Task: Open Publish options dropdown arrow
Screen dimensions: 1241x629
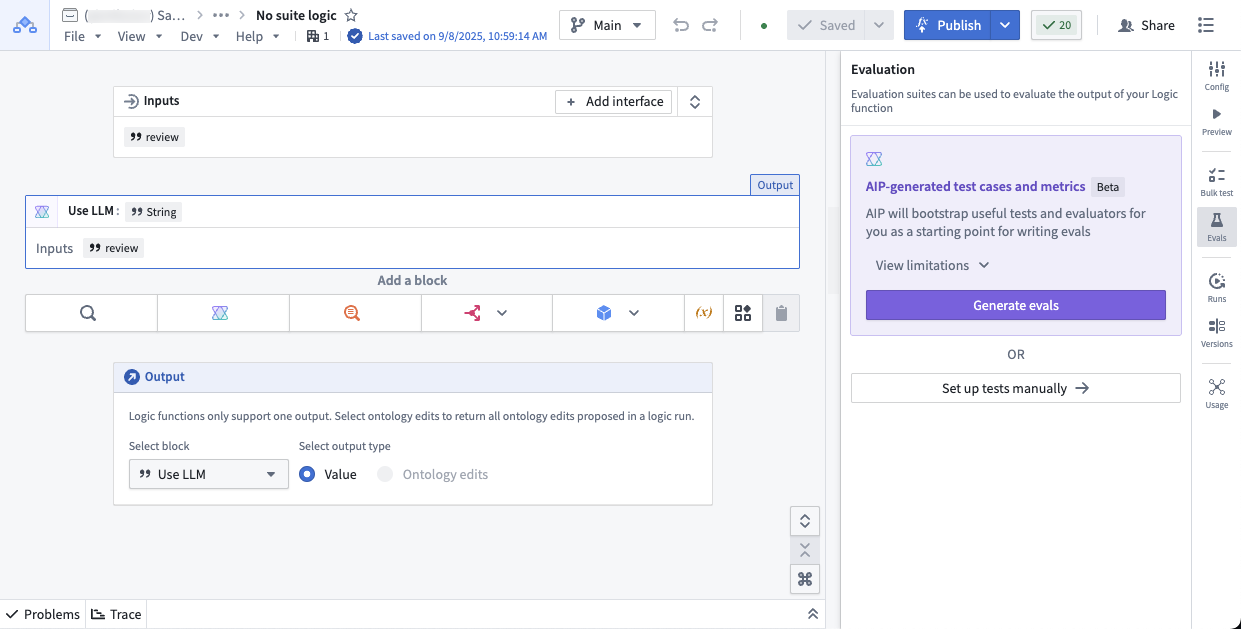Action: [1006, 25]
